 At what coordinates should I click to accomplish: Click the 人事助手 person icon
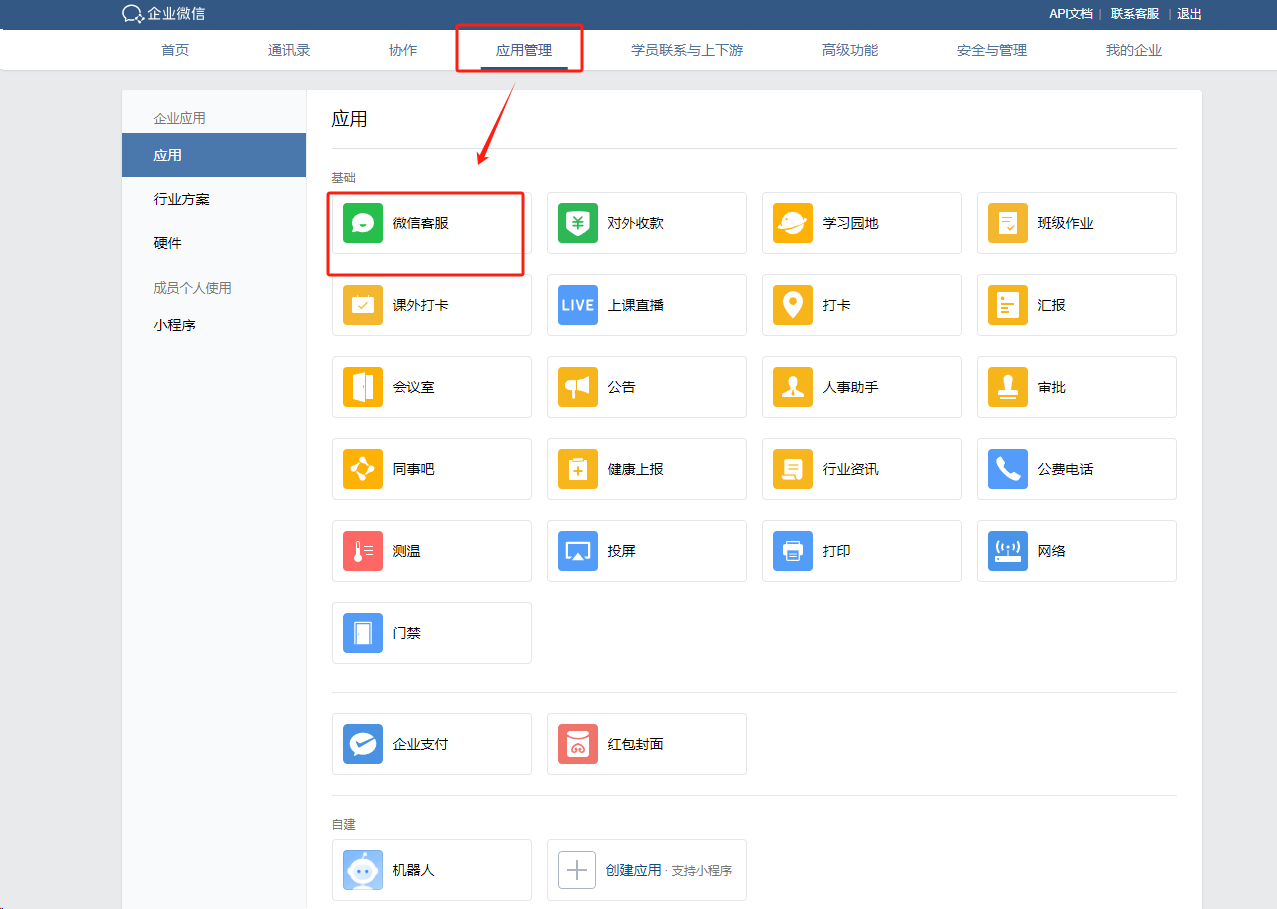793,387
